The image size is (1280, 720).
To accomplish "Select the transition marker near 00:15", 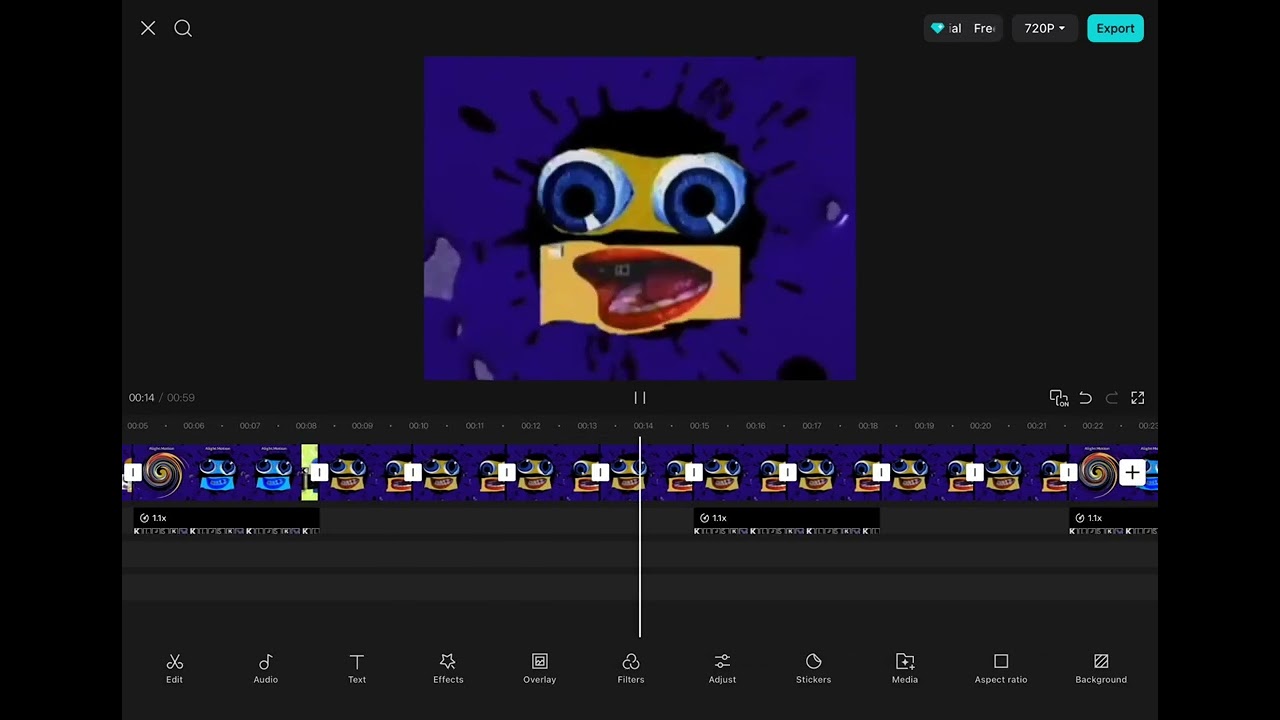I will (694, 472).
